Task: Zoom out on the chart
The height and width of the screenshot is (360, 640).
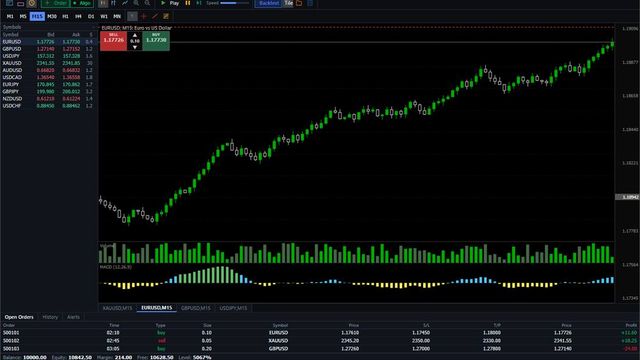Action: [147, 3]
